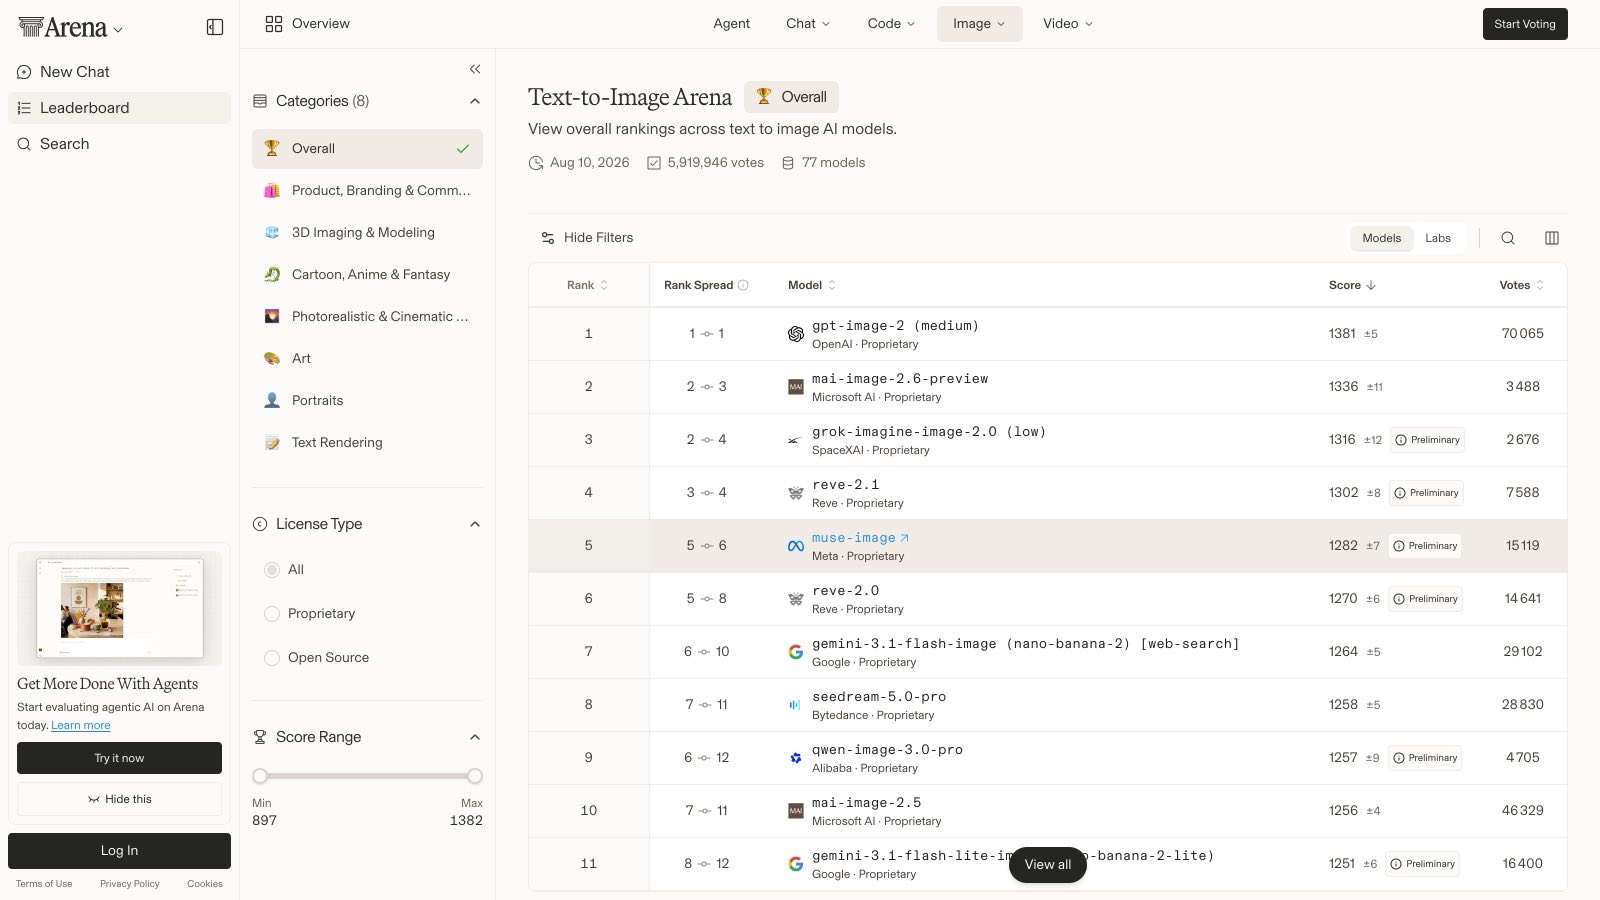Select the Proprietary license radio

click(x=272, y=614)
